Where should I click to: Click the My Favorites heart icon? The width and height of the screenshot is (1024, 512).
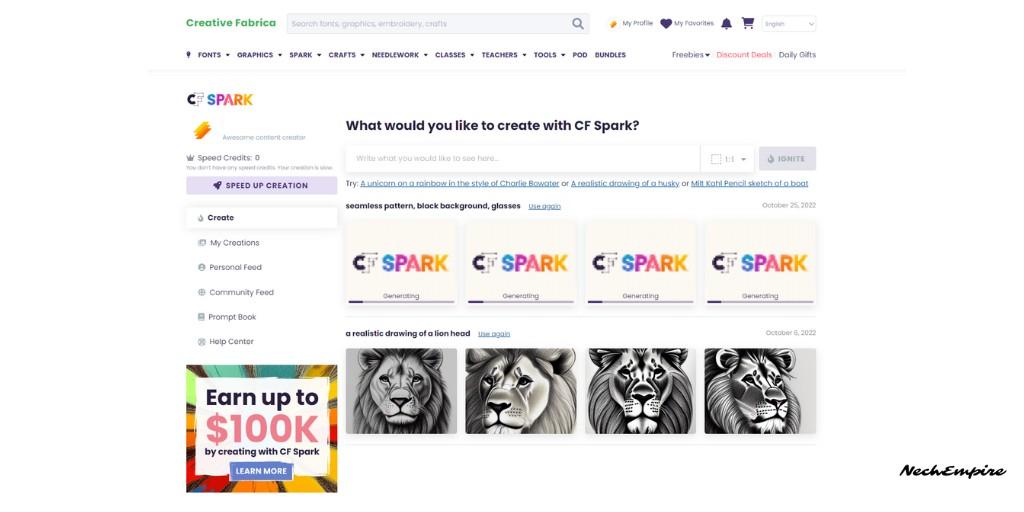665,24
